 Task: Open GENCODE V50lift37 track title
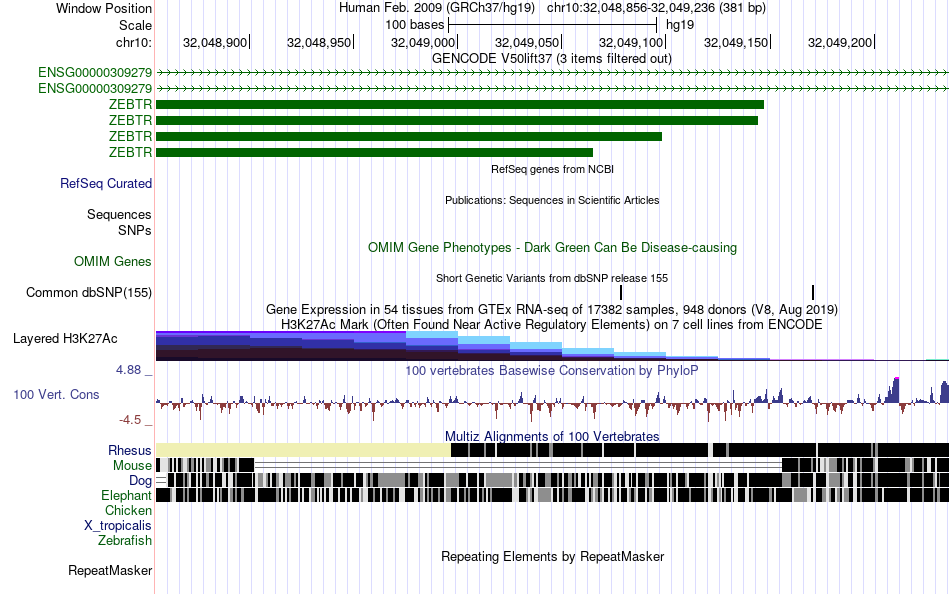pyautogui.click(x=551, y=59)
